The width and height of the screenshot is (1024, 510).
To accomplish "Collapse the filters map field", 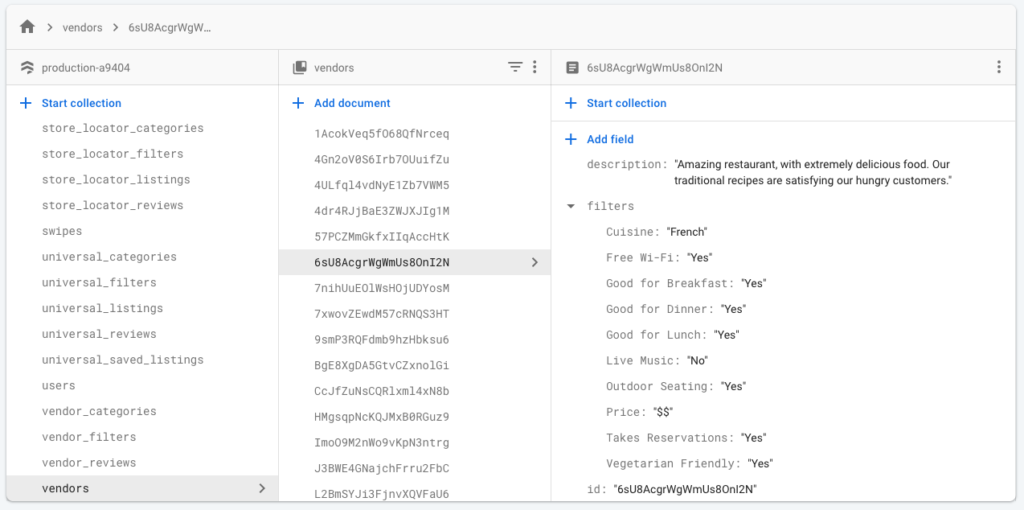I will 571,206.
